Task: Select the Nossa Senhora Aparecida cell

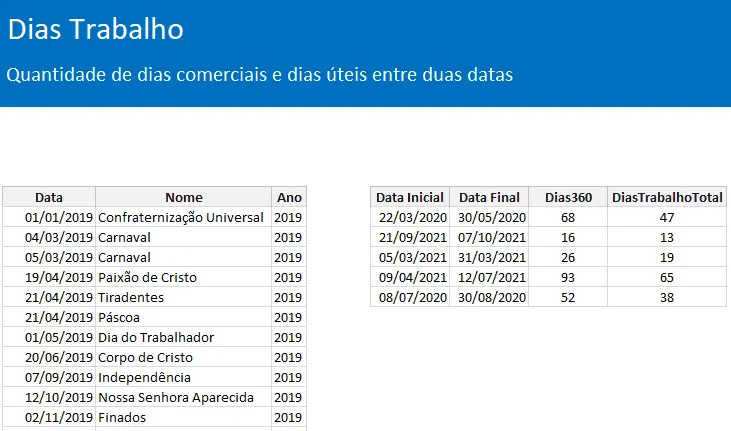Action: coord(184,398)
